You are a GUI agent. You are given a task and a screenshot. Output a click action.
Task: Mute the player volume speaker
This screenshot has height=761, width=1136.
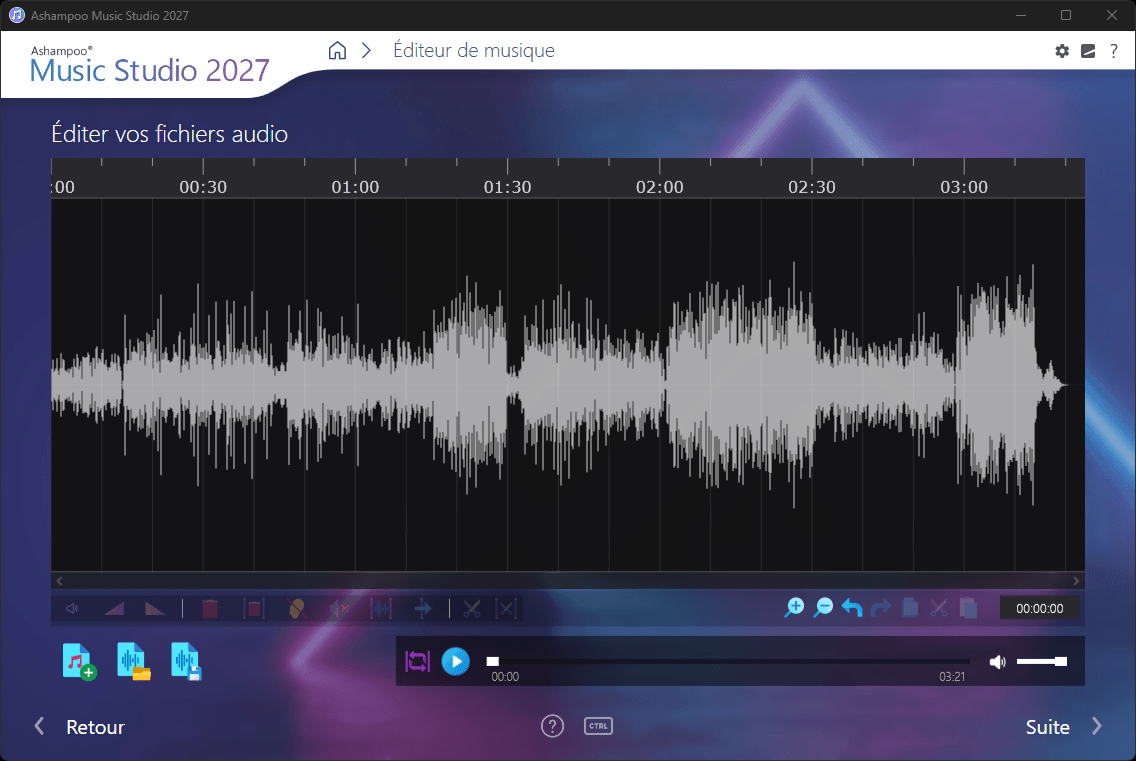pos(998,661)
